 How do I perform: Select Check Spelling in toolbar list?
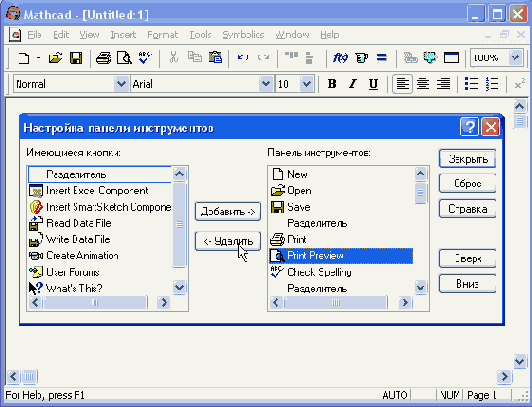pos(341,272)
